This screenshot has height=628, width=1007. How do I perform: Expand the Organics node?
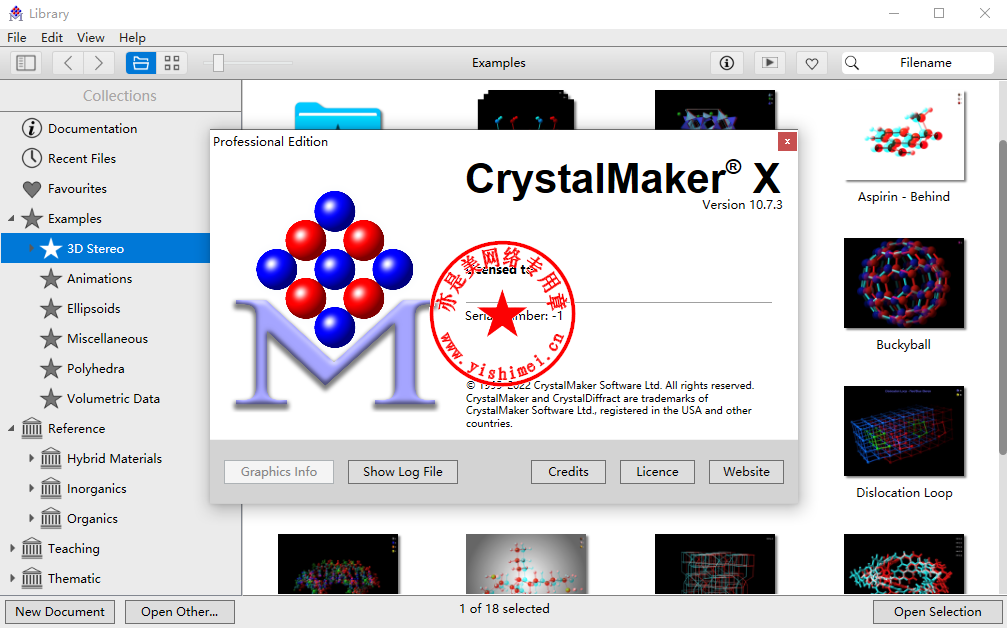click(x=31, y=518)
